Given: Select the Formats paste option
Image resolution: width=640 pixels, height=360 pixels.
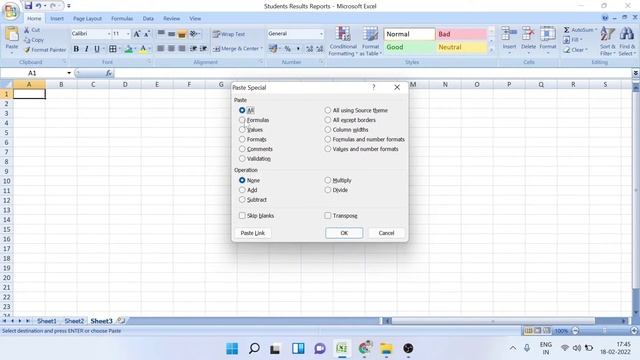Looking at the screenshot, I should click(x=242, y=139).
